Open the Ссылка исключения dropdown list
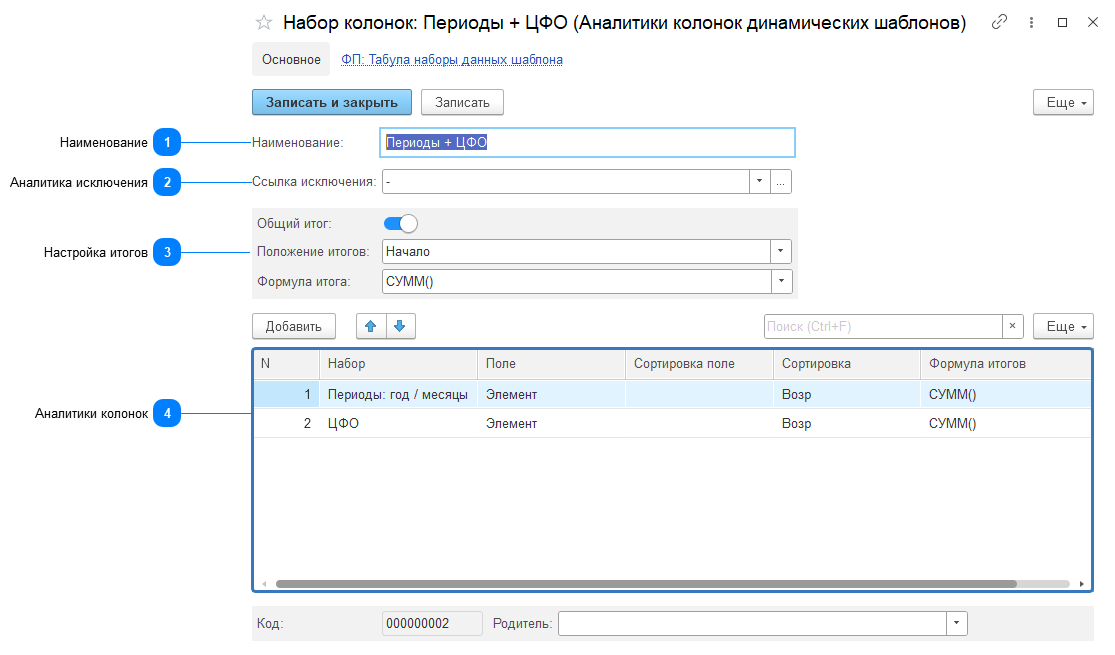The width and height of the screenshot is (1115, 655). coord(759,182)
